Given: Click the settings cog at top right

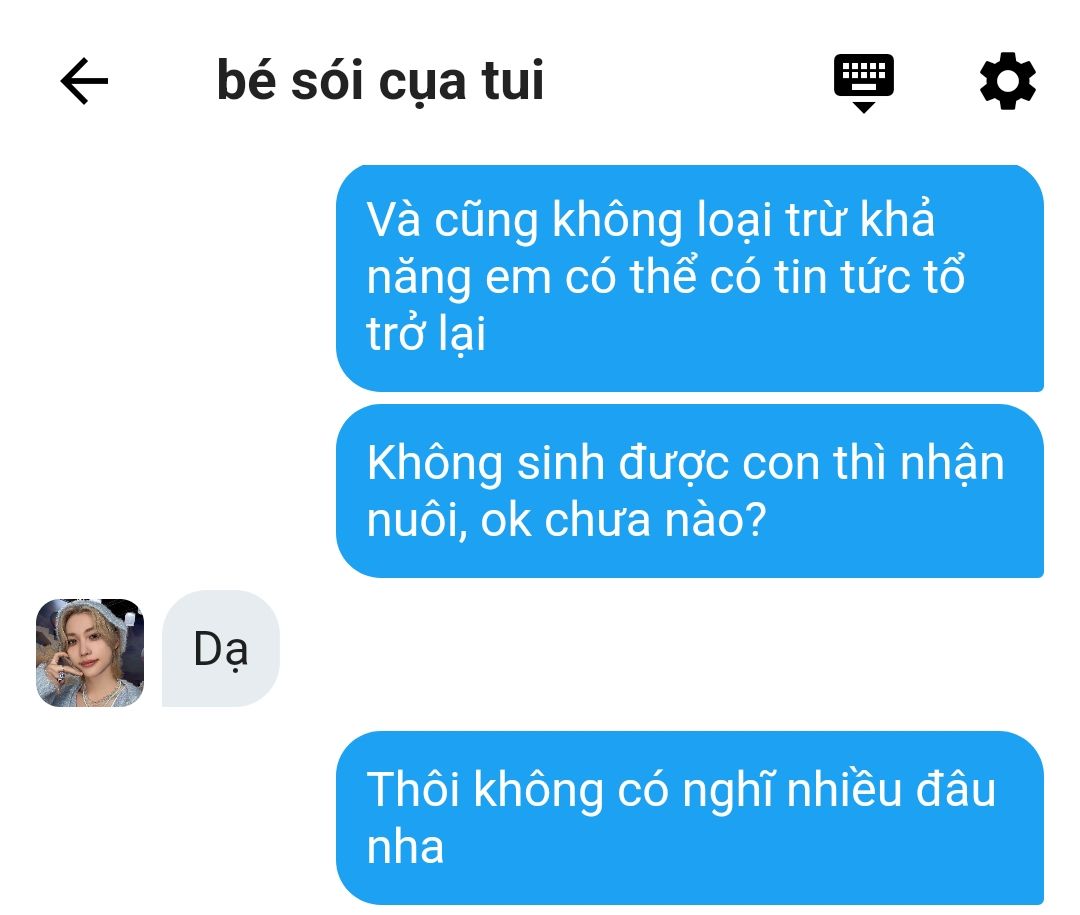Looking at the screenshot, I should [1008, 81].
